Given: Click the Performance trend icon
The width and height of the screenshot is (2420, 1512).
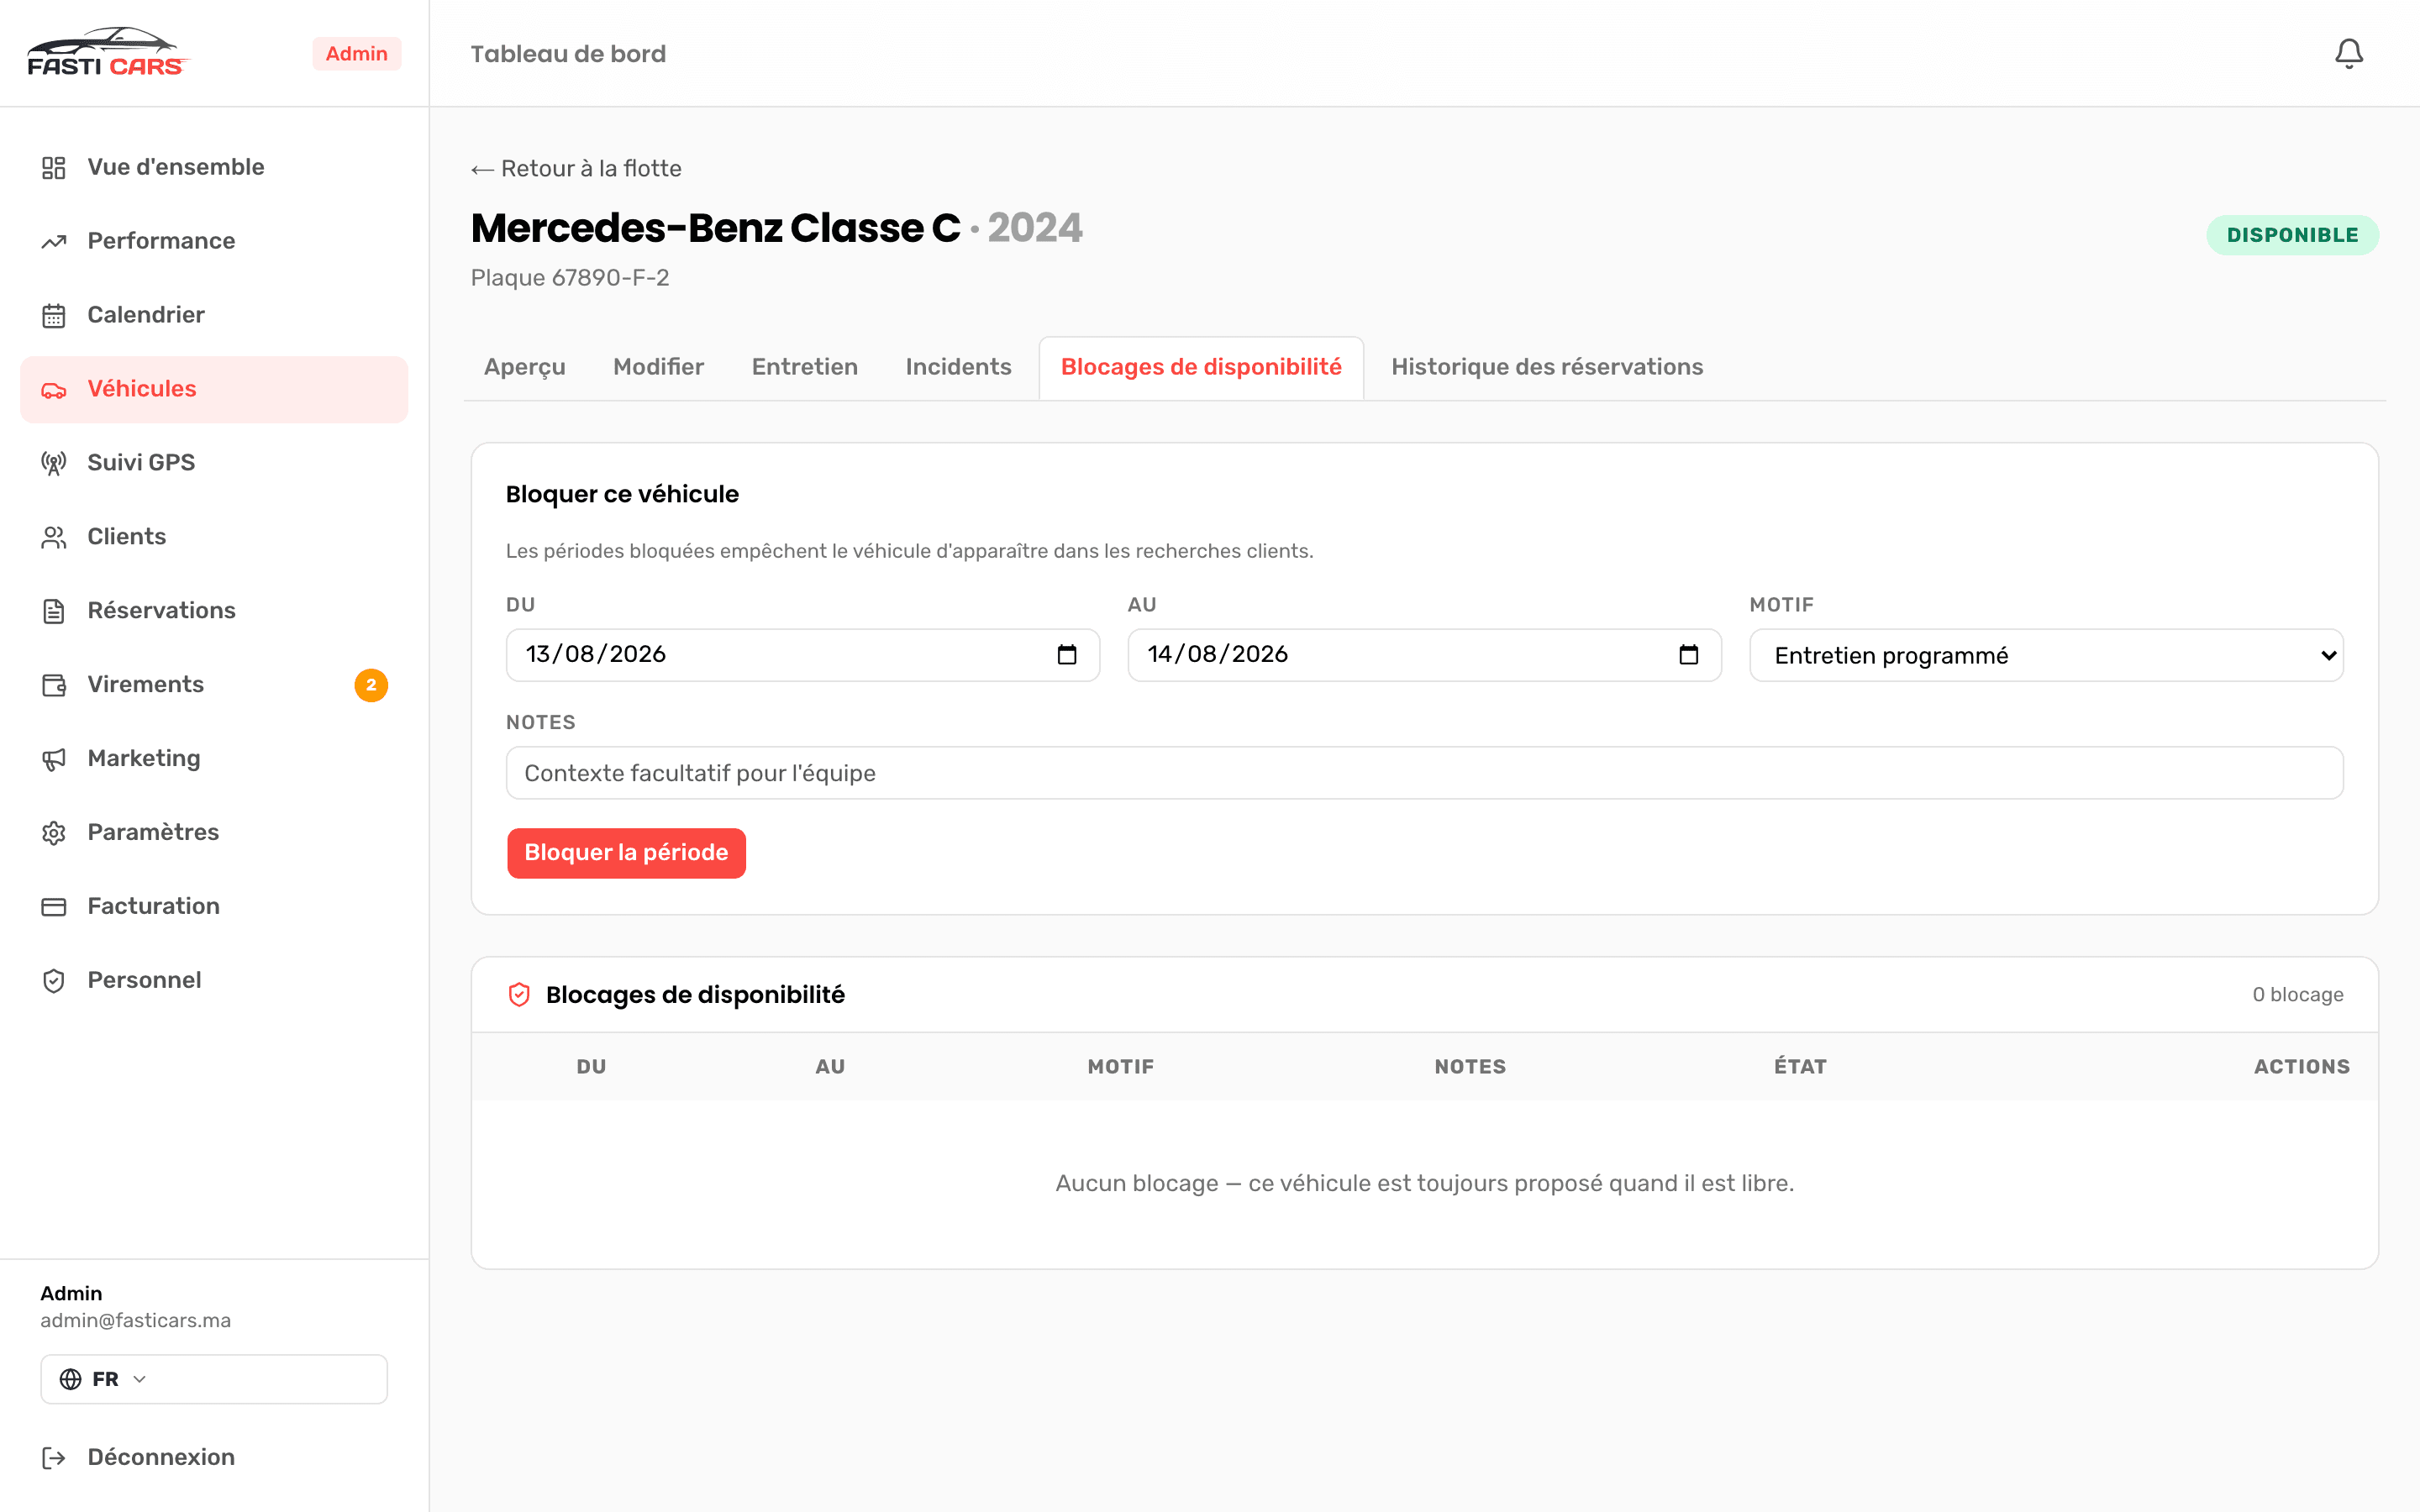Looking at the screenshot, I should tap(54, 241).
